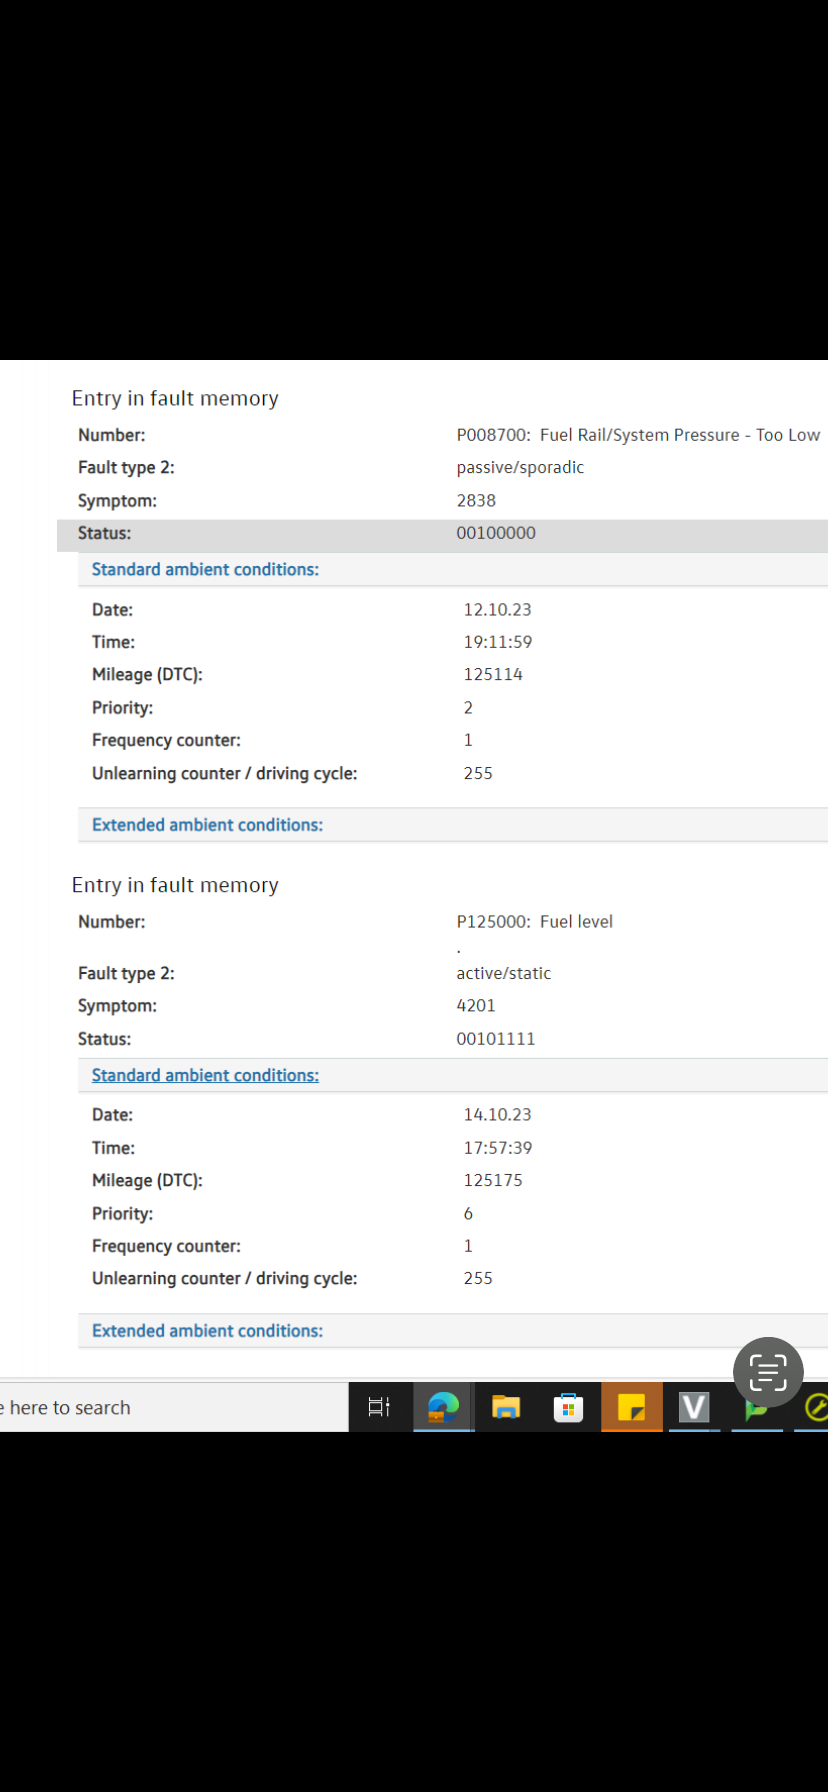
Task: Open Task View in the taskbar
Action: click(x=379, y=1407)
